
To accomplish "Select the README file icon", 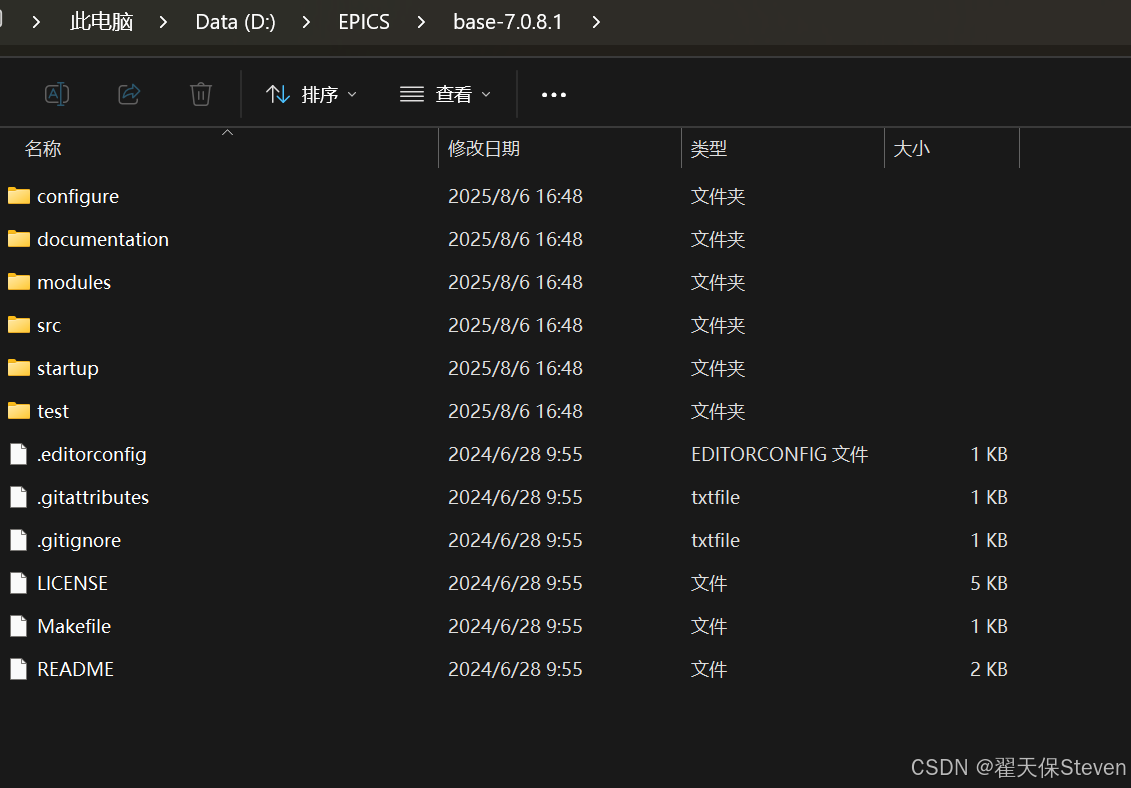I will (18, 669).
